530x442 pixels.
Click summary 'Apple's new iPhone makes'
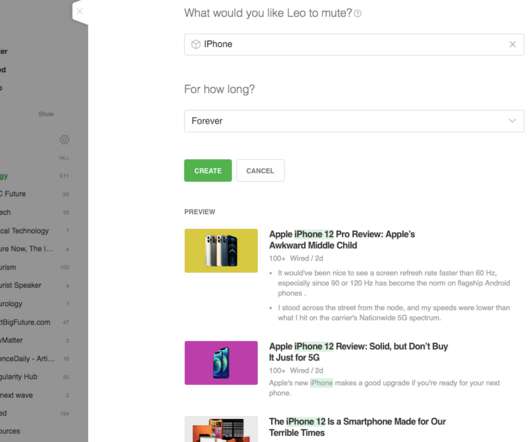[384, 388]
